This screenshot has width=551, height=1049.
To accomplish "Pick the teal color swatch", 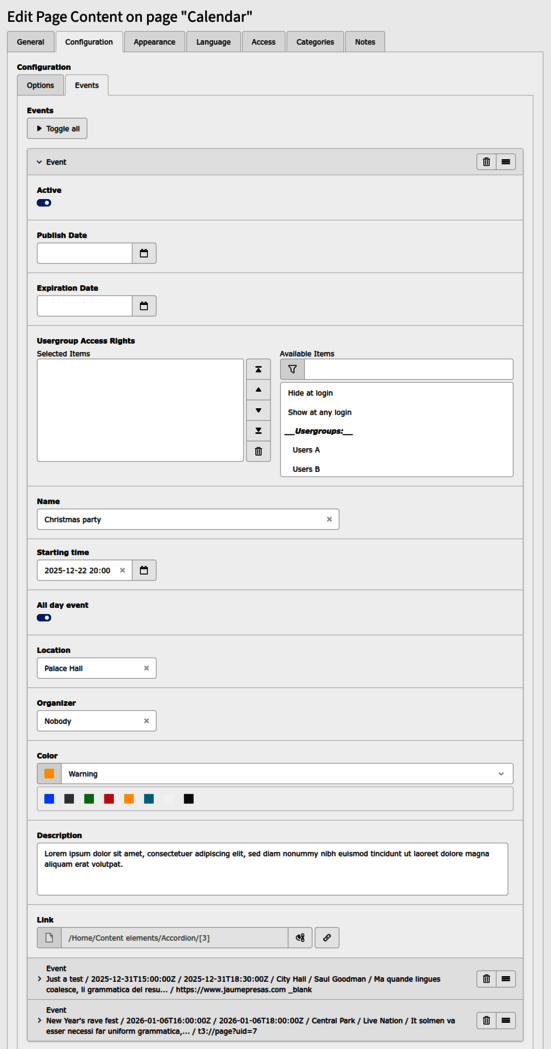I will pyautogui.click(x=148, y=799).
